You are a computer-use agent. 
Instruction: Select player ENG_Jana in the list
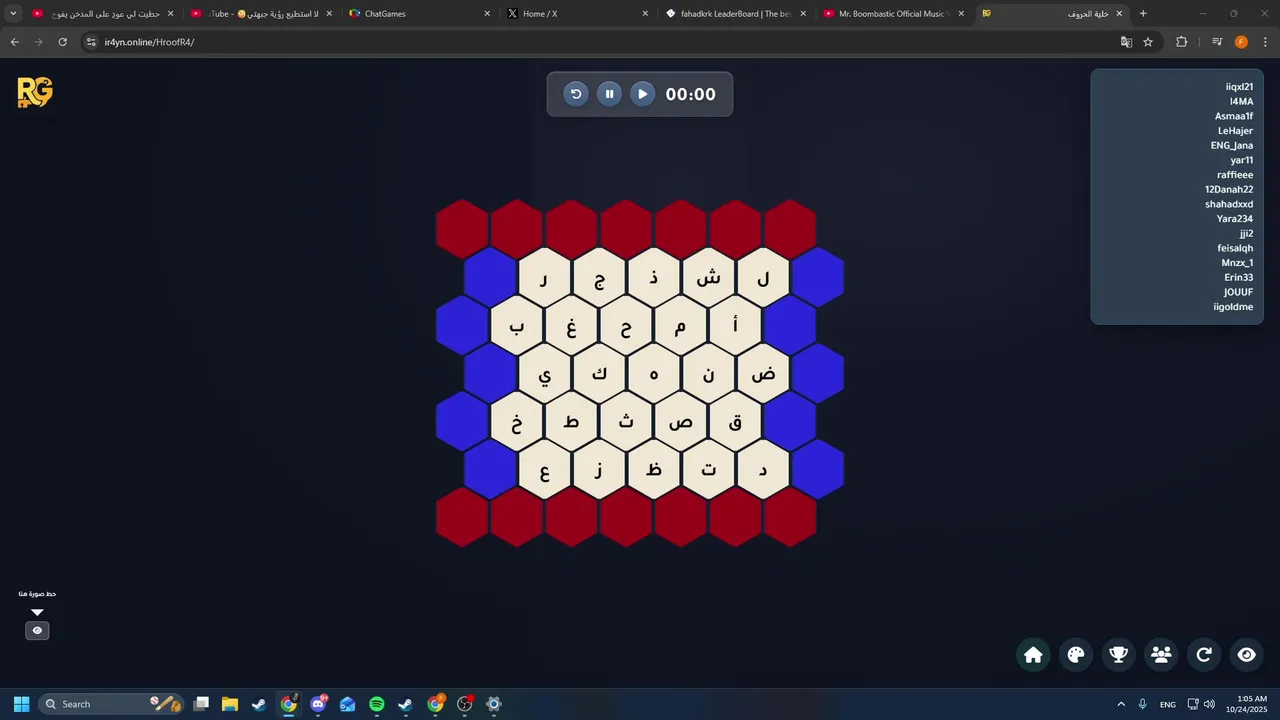pos(1232,145)
